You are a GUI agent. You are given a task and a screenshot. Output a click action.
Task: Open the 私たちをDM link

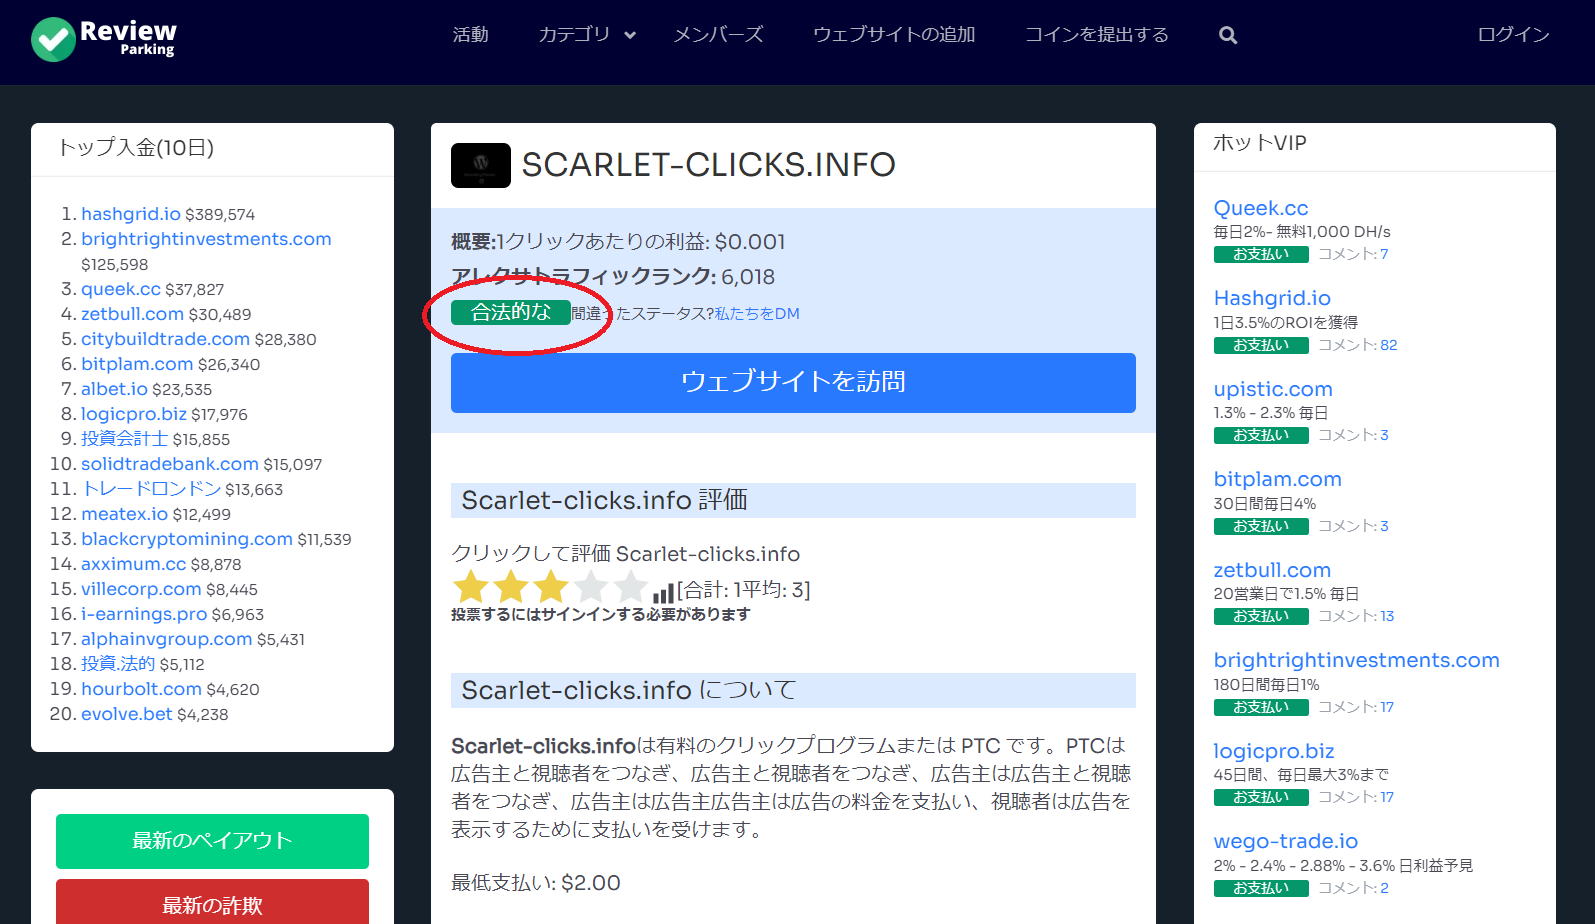click(x=757, y=314)
